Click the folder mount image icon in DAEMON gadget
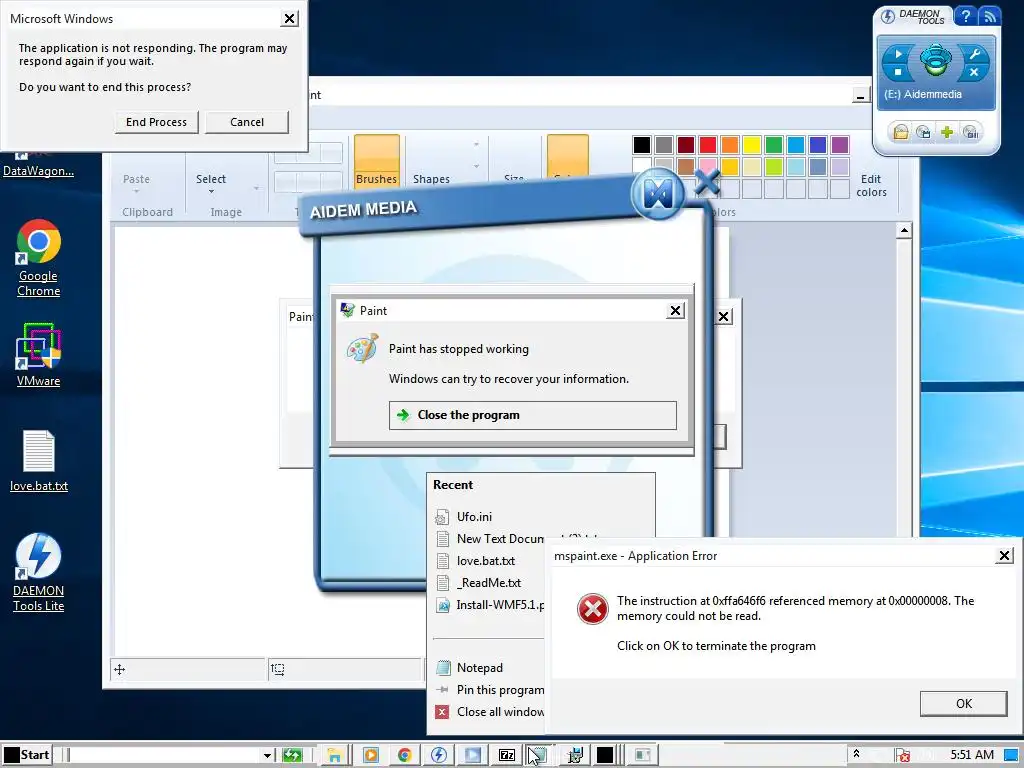The height and width of the screenshot is (768, 1024). click(901, 133)
